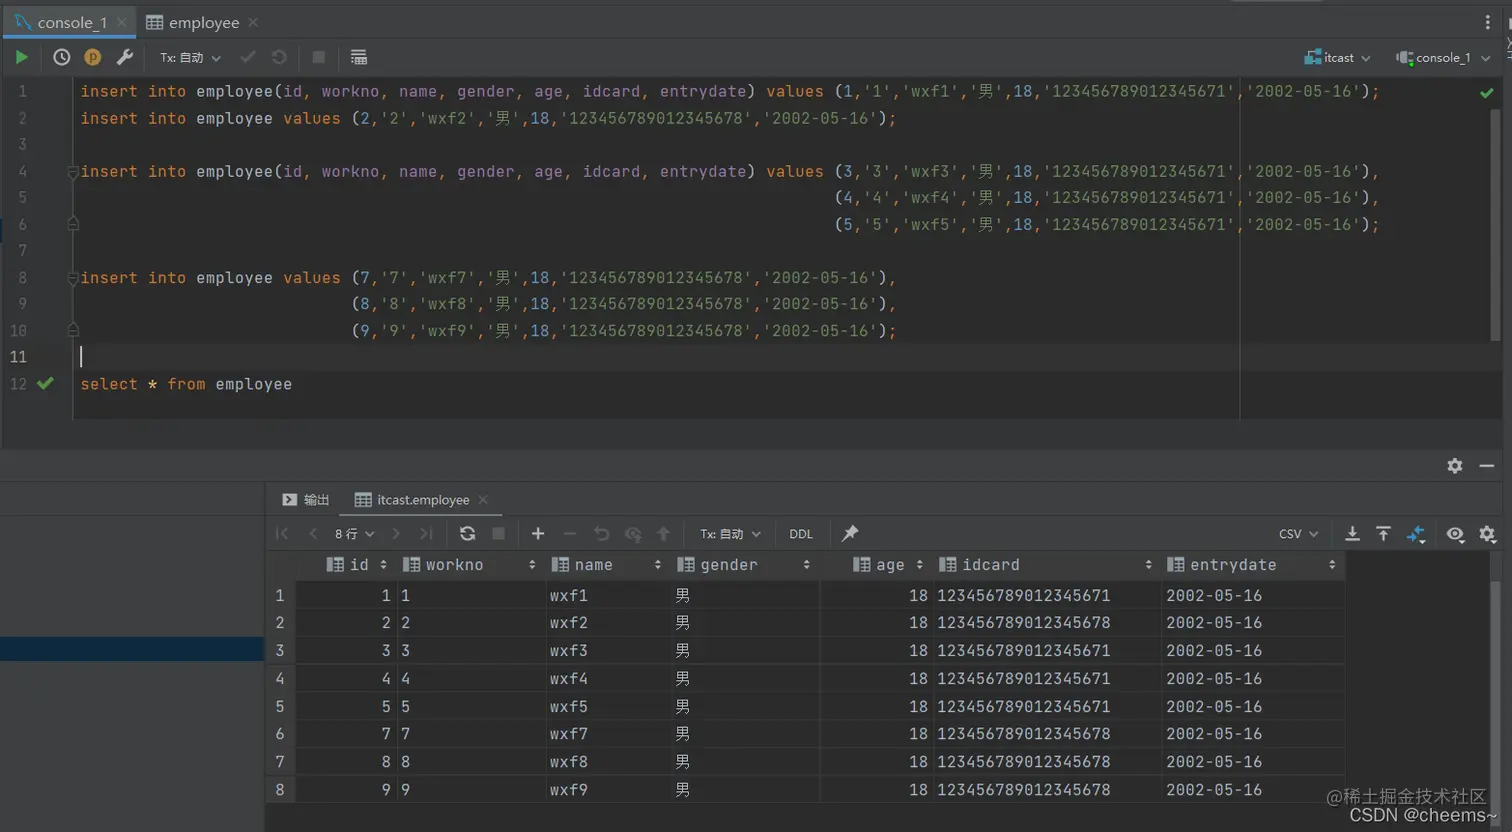Click the DDL button
The image size is (1512, 832).
801,534
